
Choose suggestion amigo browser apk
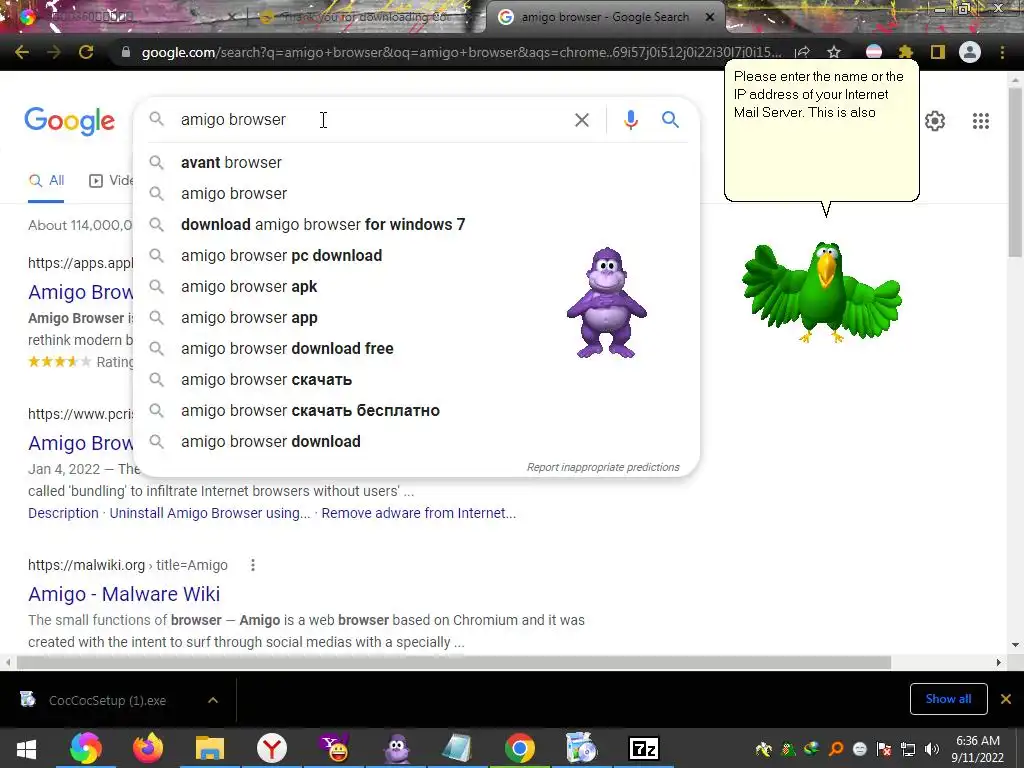point(416,287)
